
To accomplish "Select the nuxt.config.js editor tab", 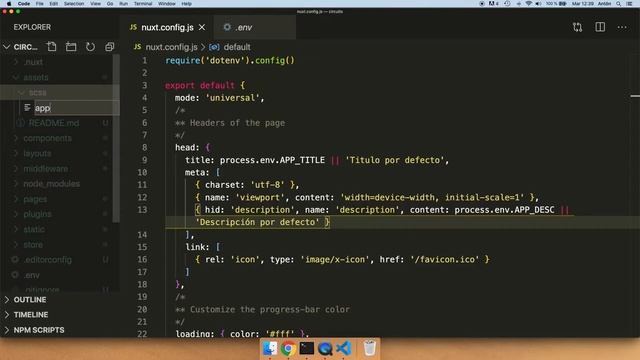I will tap(167, 27).
